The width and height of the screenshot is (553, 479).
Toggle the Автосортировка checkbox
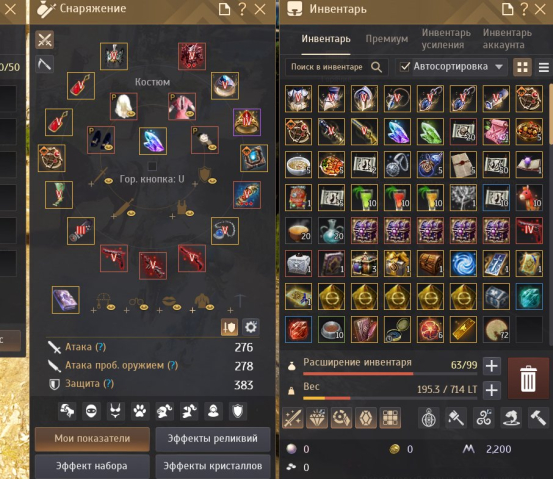point(405,67)
